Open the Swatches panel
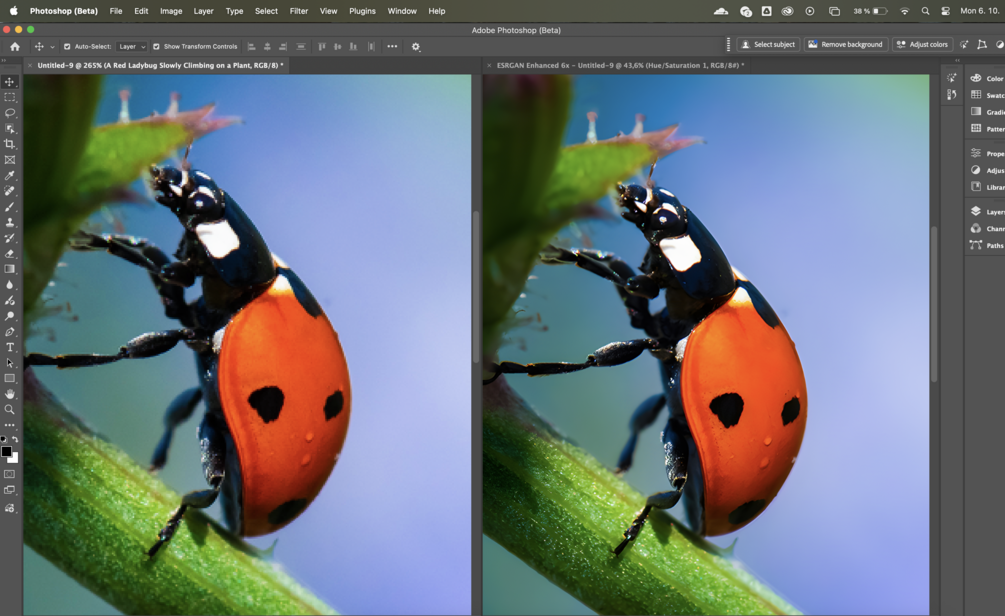Screen dimensions: 1005x616 click(986, 95)
